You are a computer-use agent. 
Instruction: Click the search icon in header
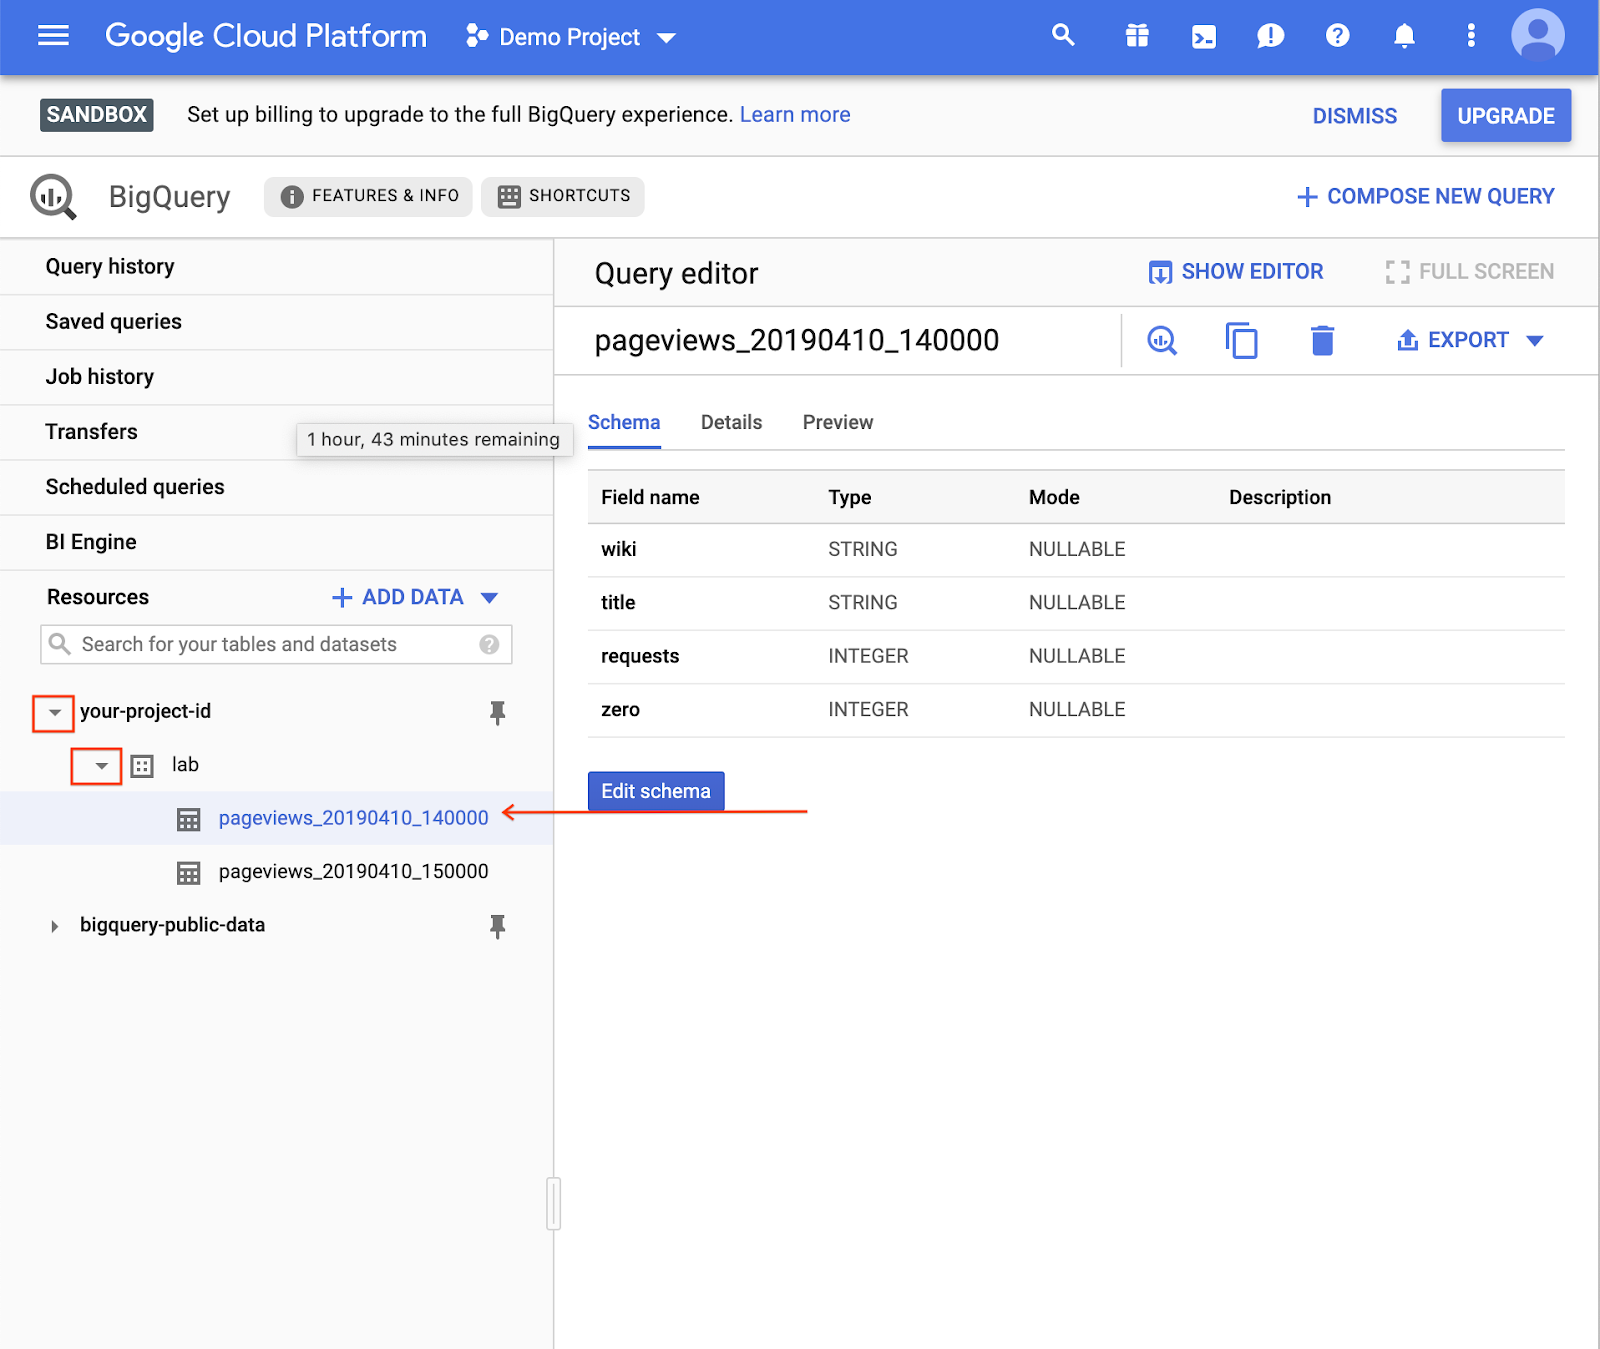1063,36
